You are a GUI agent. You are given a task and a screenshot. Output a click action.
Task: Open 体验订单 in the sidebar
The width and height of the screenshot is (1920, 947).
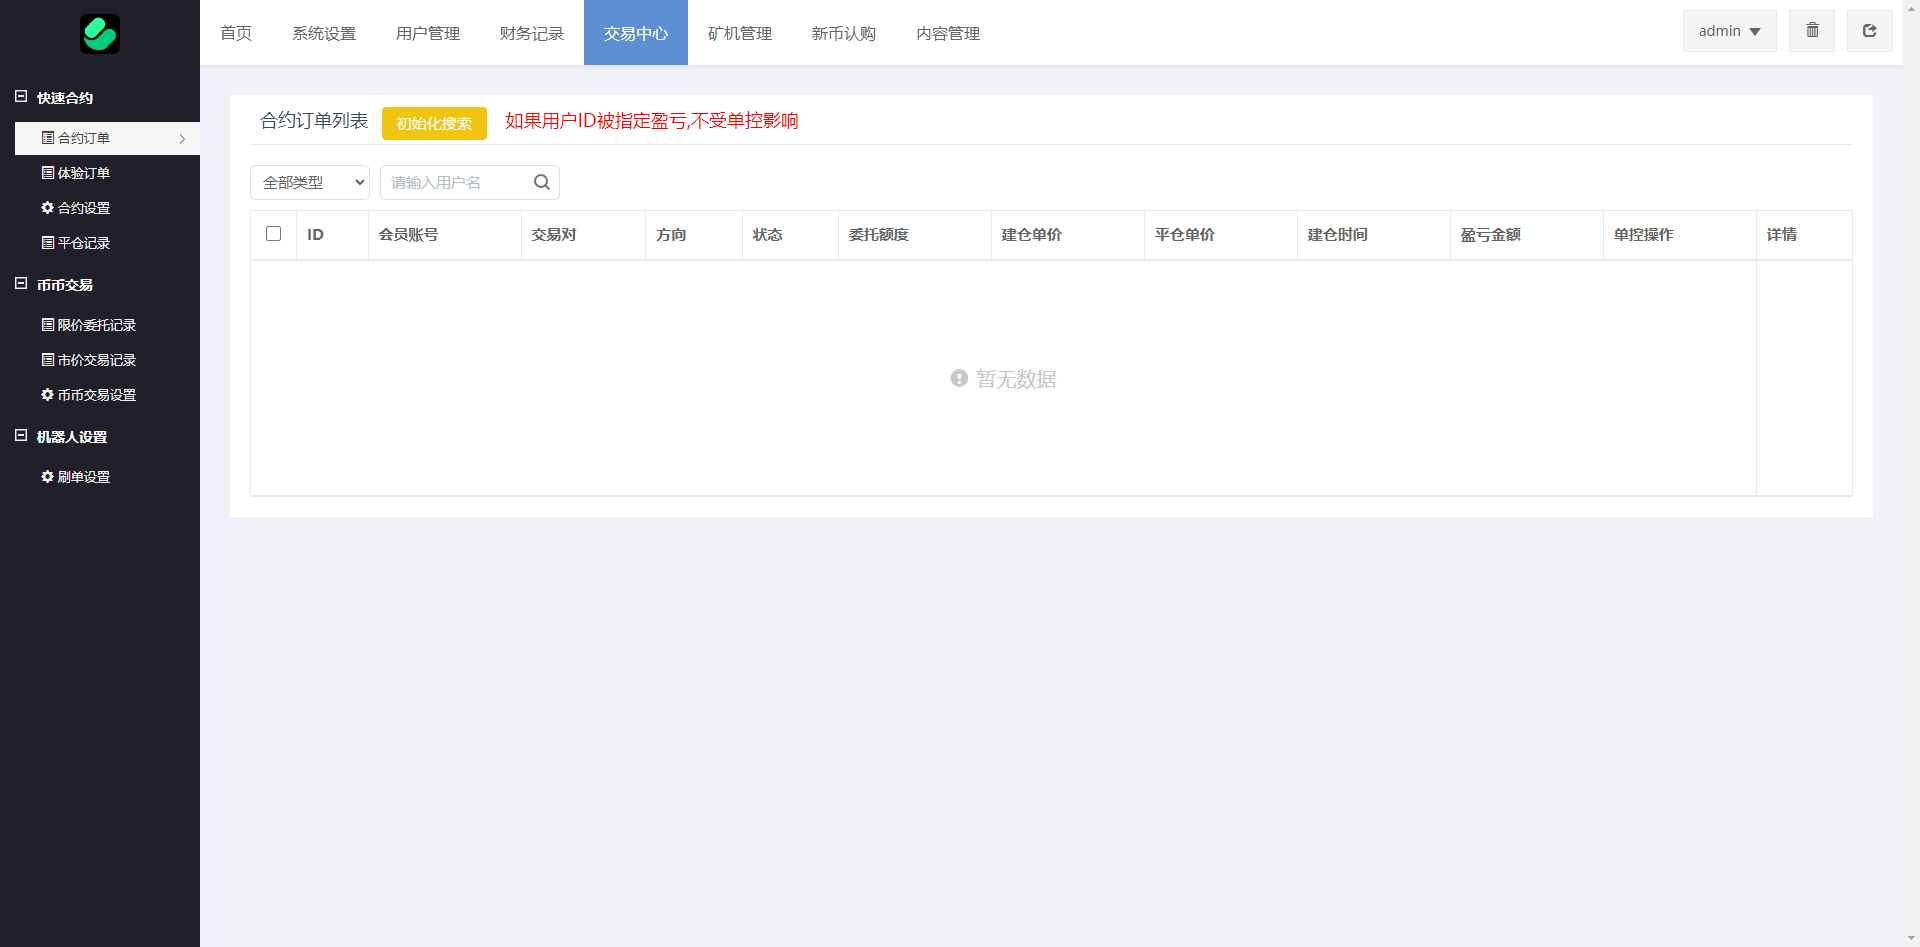pos(84,173)
